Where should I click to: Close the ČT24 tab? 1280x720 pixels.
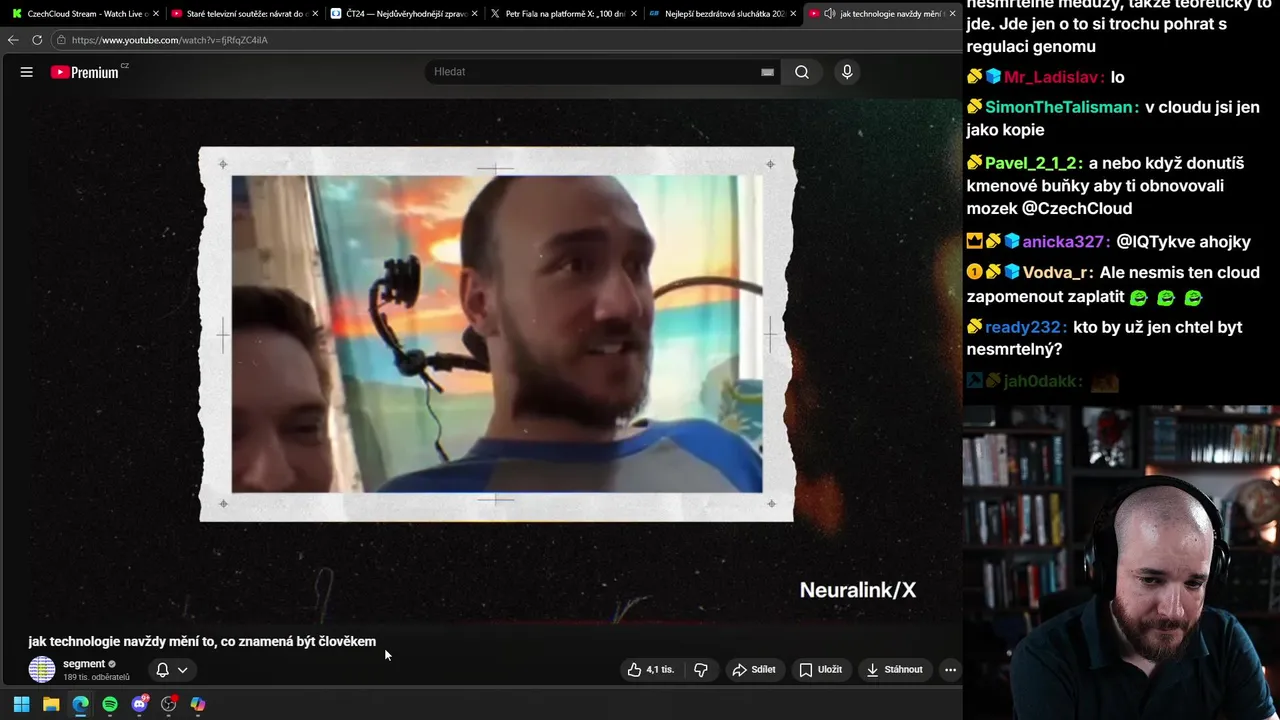[x=474, y=14]
